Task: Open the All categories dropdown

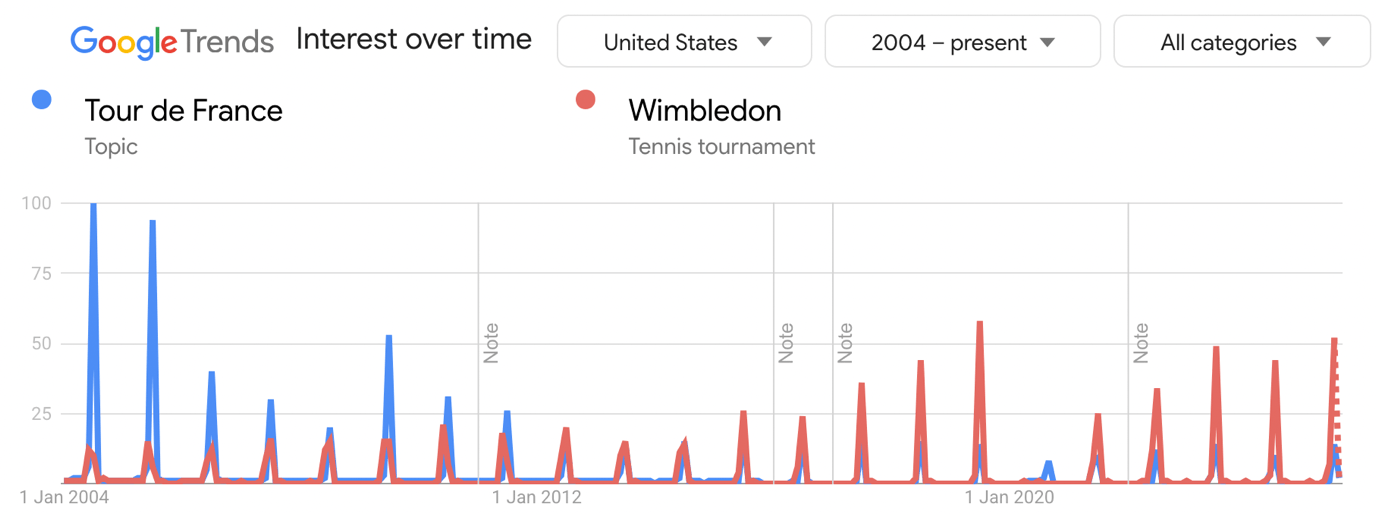Action: pyautogui.click(x=1242, y=42)
